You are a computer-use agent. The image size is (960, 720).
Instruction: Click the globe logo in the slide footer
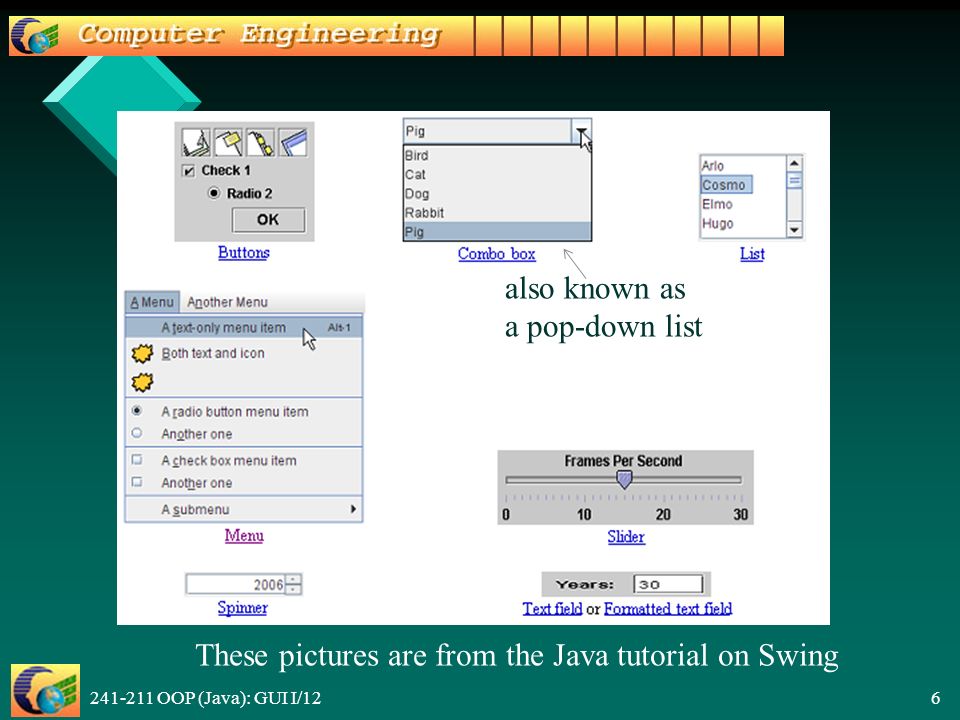[x=45, y=690]
